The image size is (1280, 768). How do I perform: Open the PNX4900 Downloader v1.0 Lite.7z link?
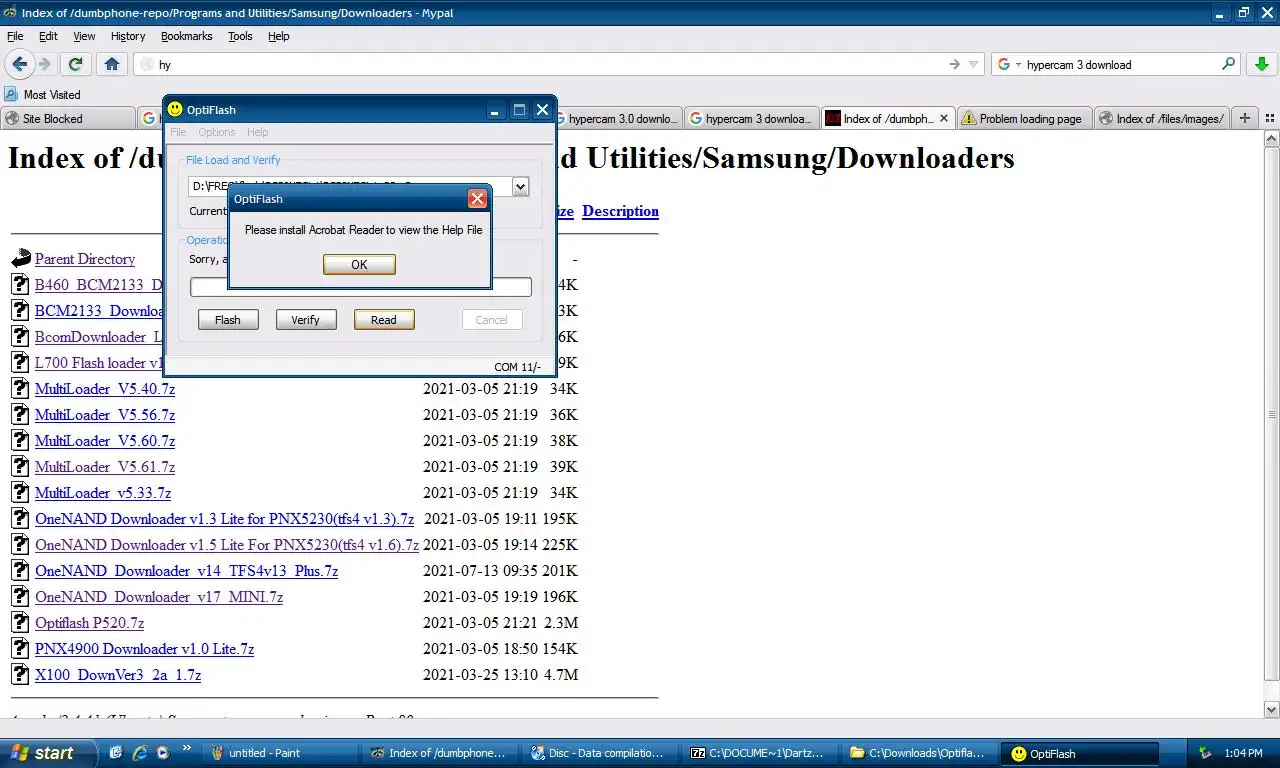click(144, 649)
